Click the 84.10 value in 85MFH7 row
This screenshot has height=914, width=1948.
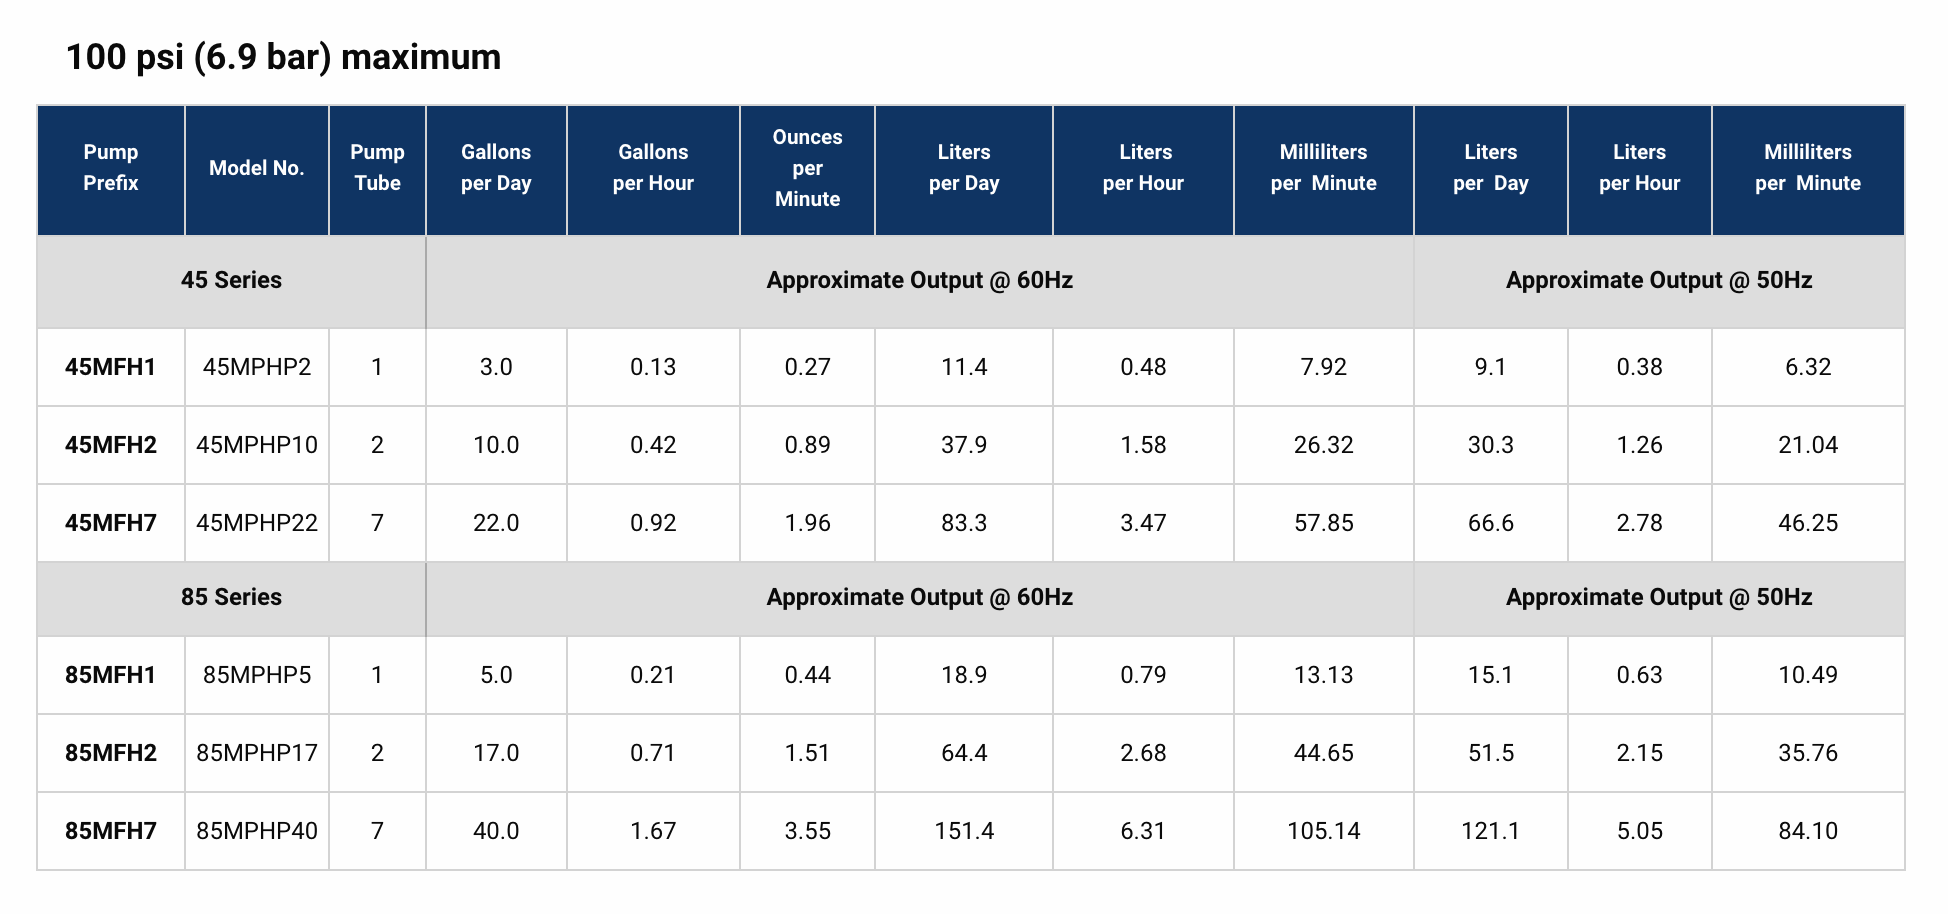click(x=1808, y=831)
